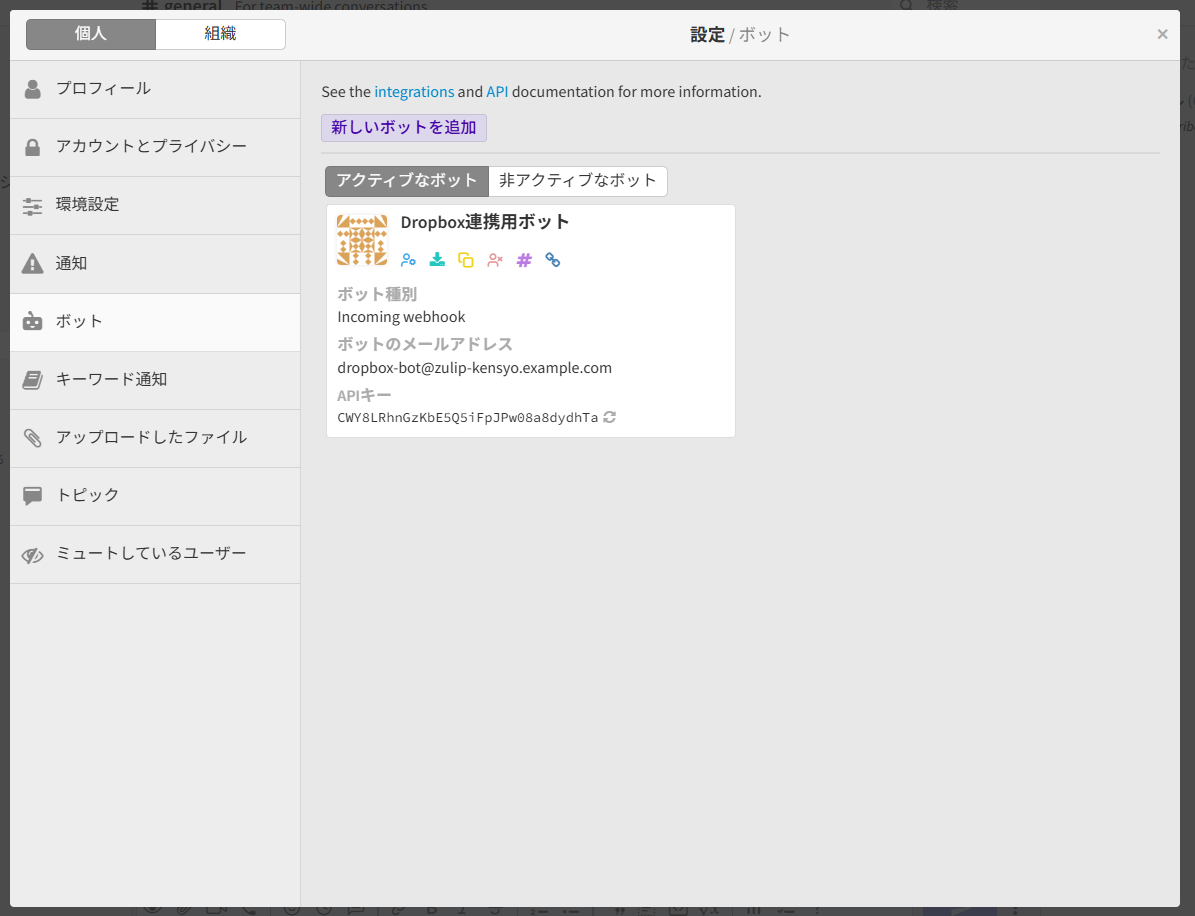Viewport: 1195px width, 916px height.
Task: Click the Dropbox bot avatar image
Action: pos(362,240)
